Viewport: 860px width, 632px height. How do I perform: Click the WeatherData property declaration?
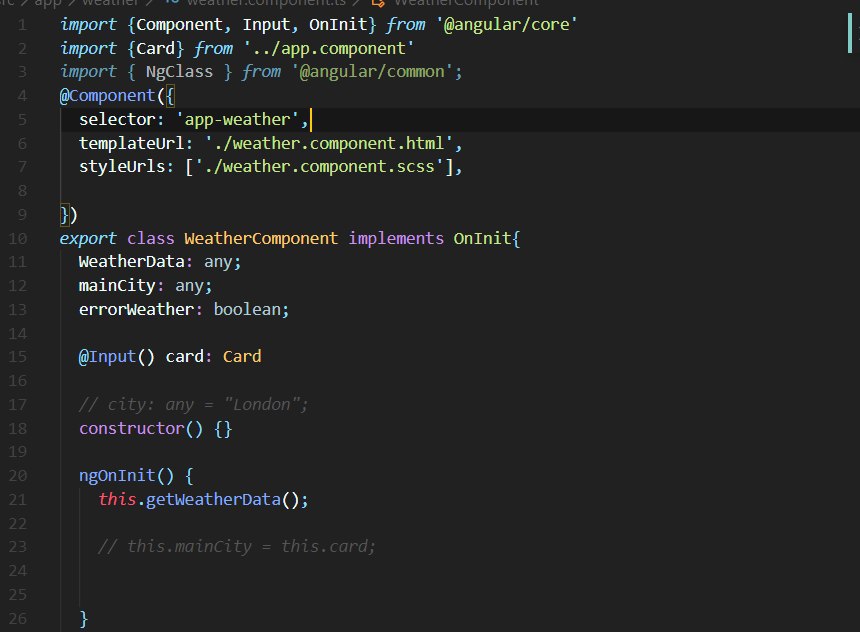click(160, 262)
